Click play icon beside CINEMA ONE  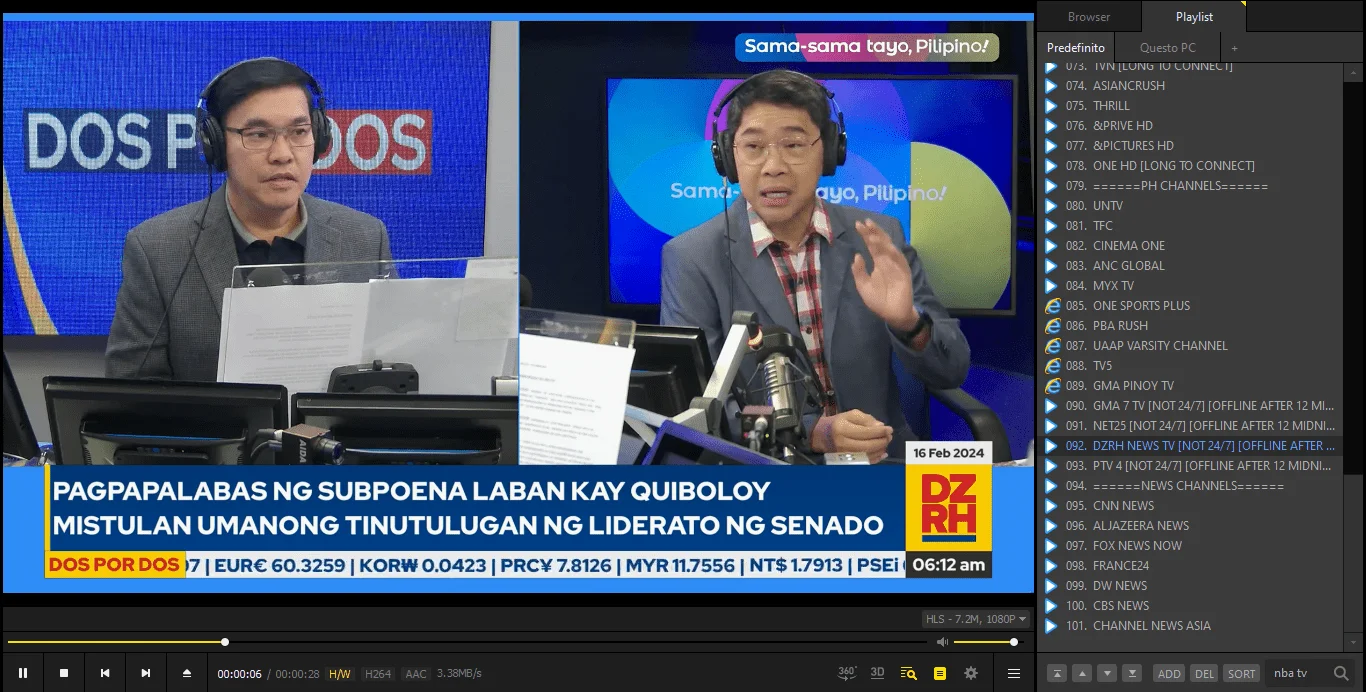pyautogui.click(x=1051, y=246)
